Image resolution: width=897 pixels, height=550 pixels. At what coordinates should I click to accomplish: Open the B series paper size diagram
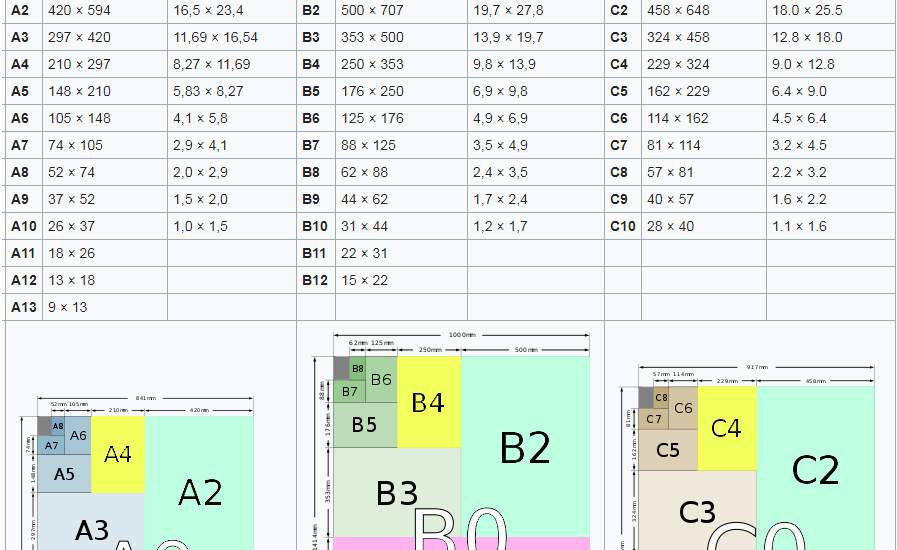click(x=451, y=440)
